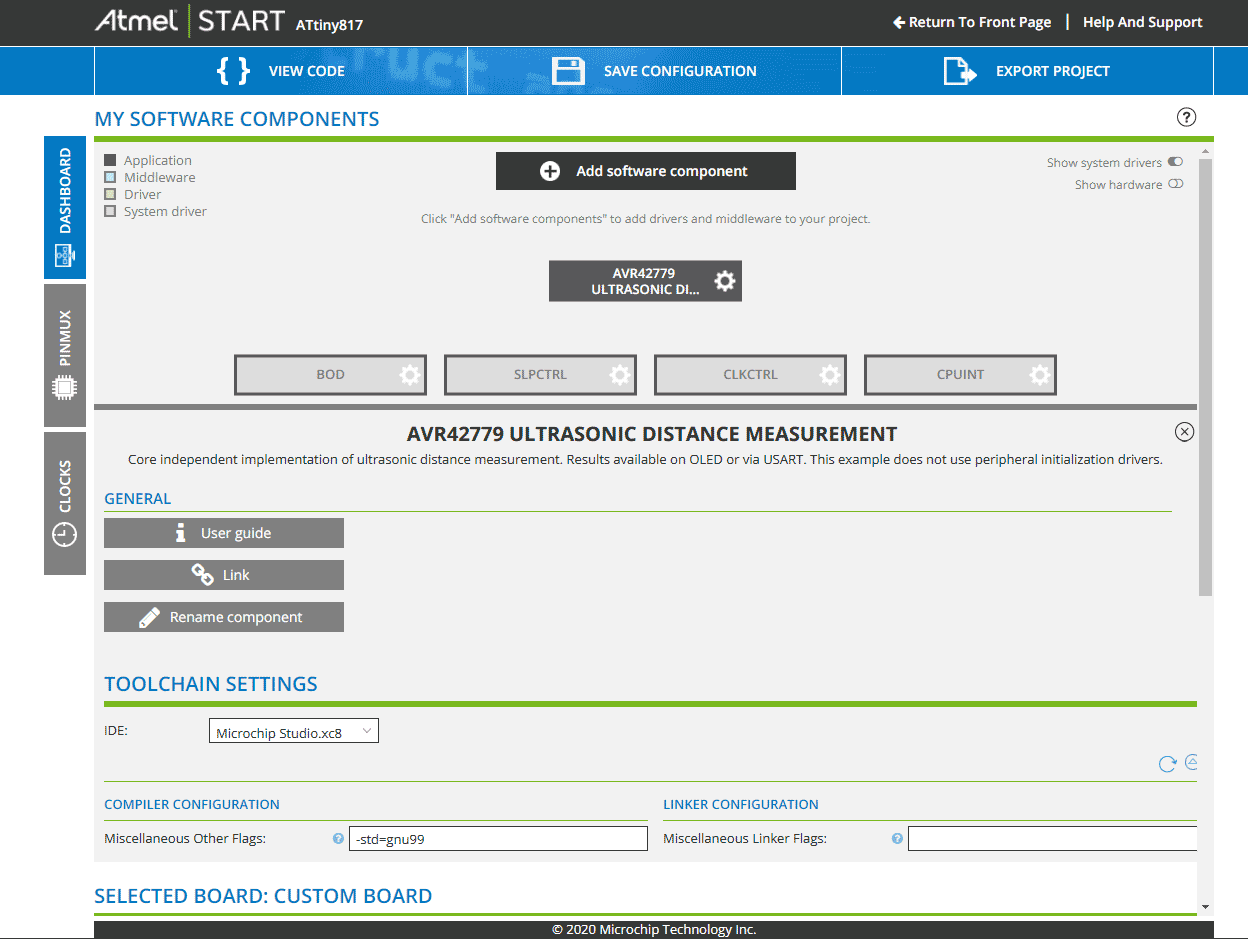Click the scroll up arrow of the page scrollbar

click(1205, 150)
